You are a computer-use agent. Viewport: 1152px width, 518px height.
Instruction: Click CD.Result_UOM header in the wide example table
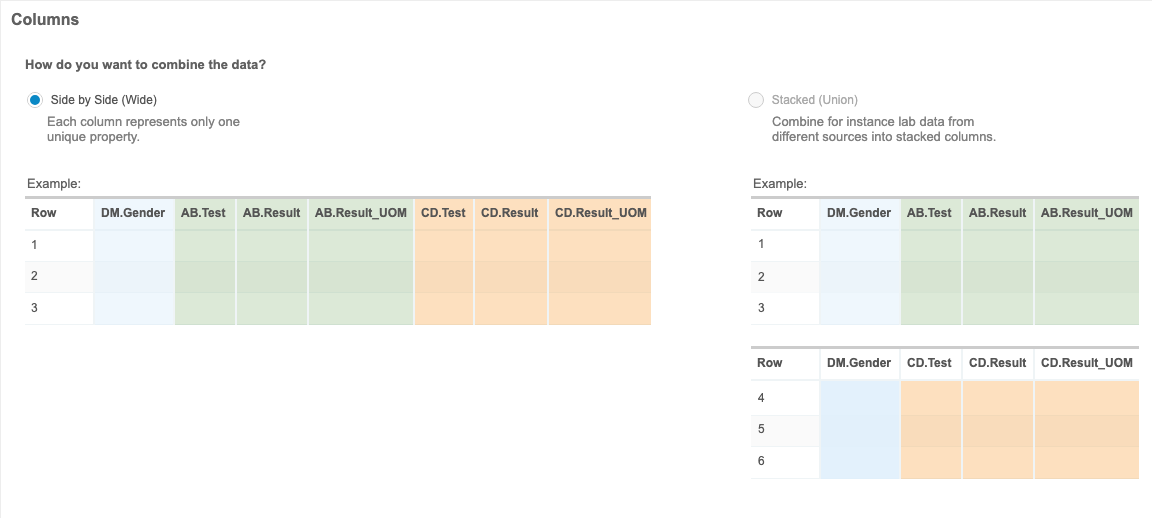[600, 213]
